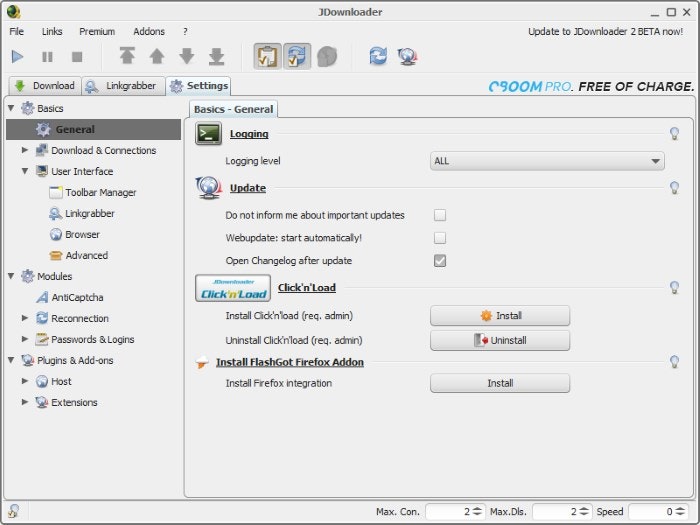Click the Basics - General tab

pos(233,109)
